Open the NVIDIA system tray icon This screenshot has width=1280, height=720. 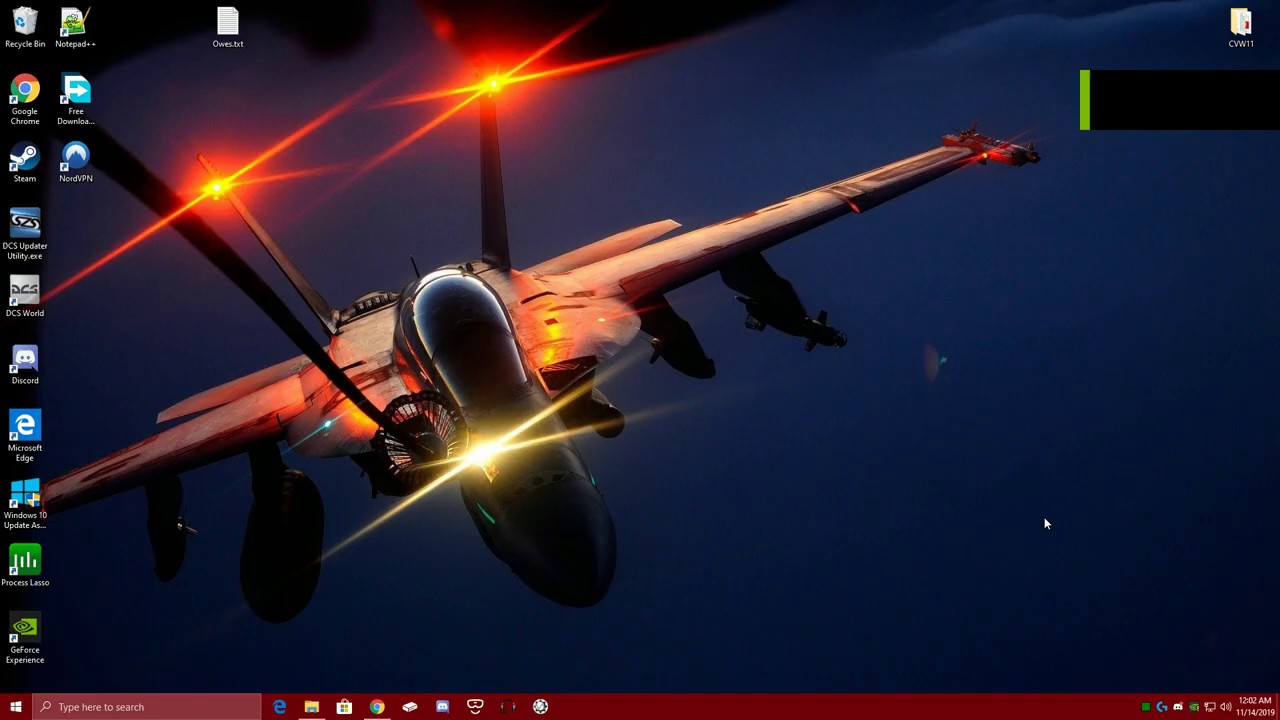tap(1194, 707)
